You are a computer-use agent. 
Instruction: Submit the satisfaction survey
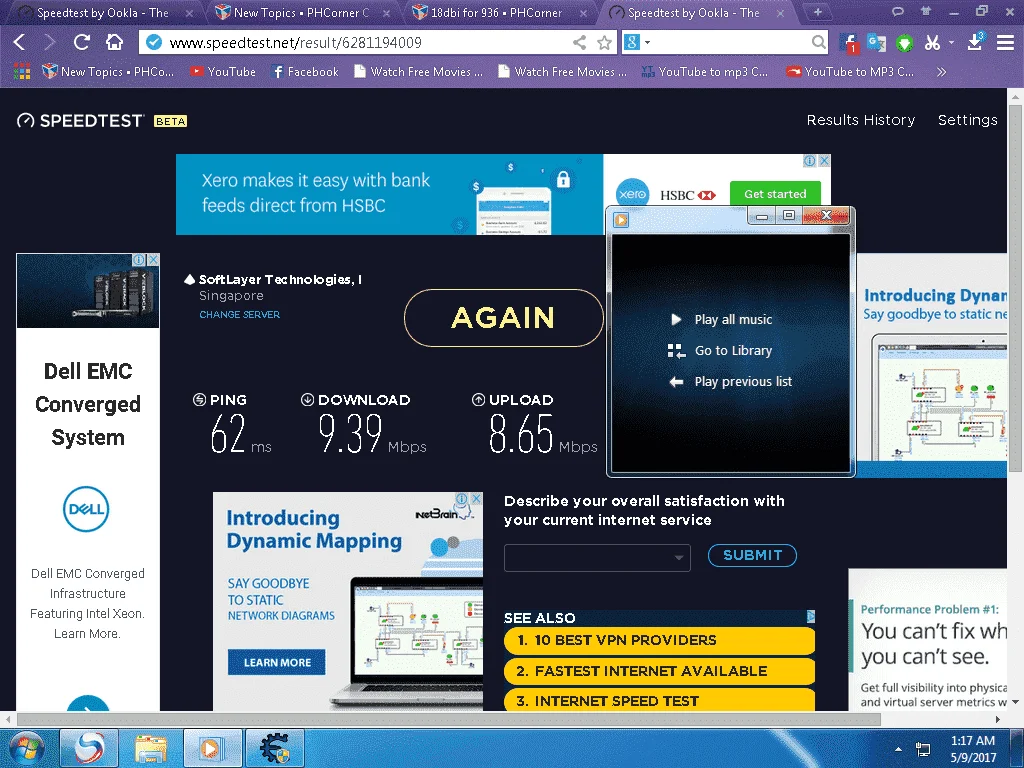(752, 555)
